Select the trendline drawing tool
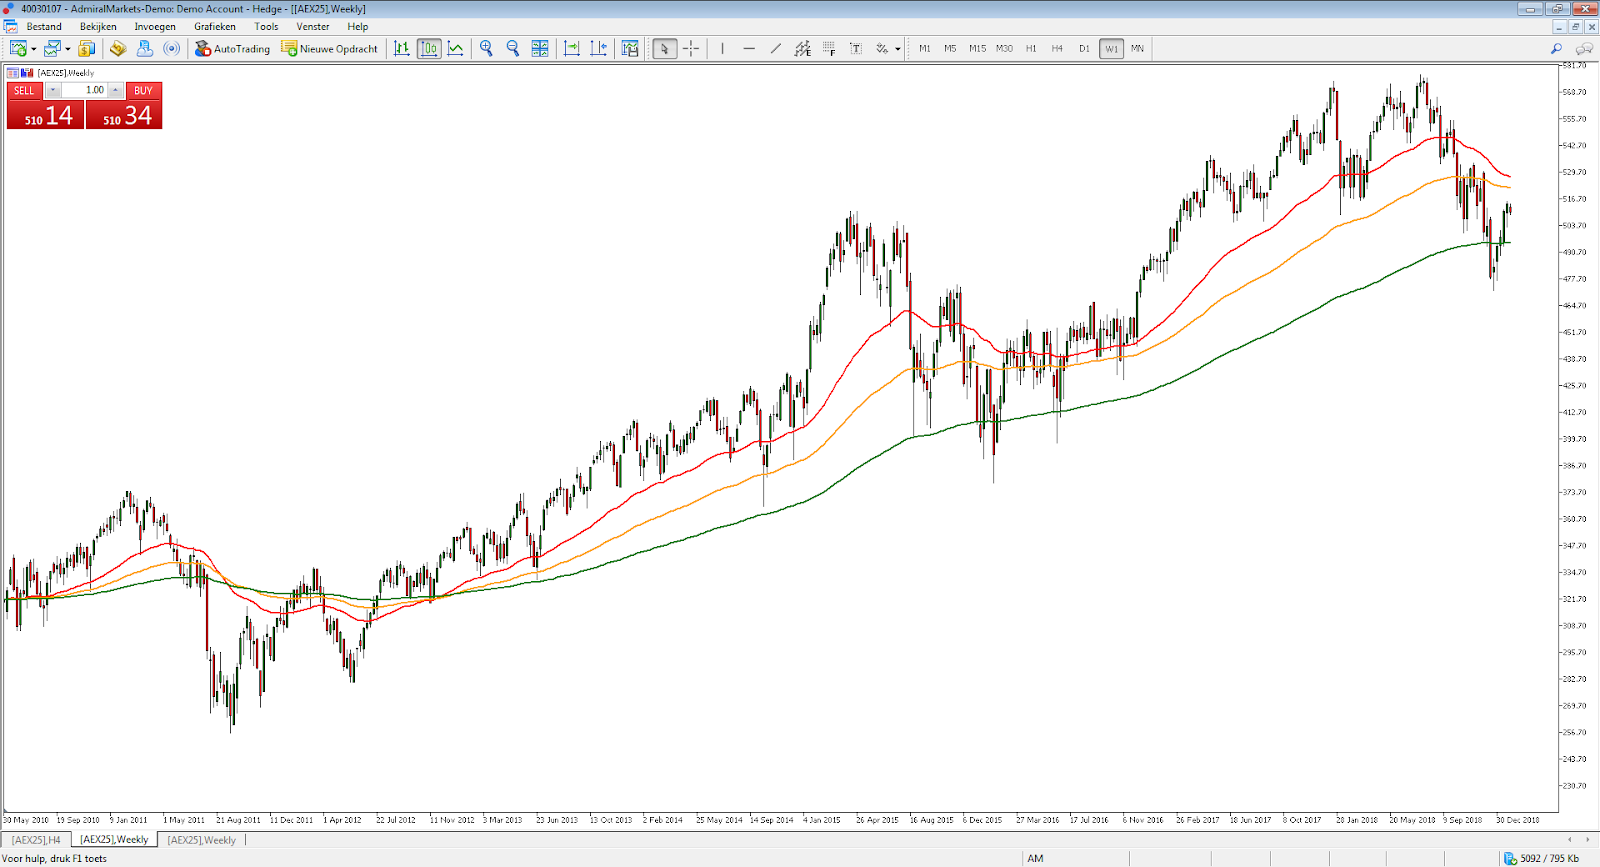The width and height of the screenshot is (1600, 867). click(776, 48)
